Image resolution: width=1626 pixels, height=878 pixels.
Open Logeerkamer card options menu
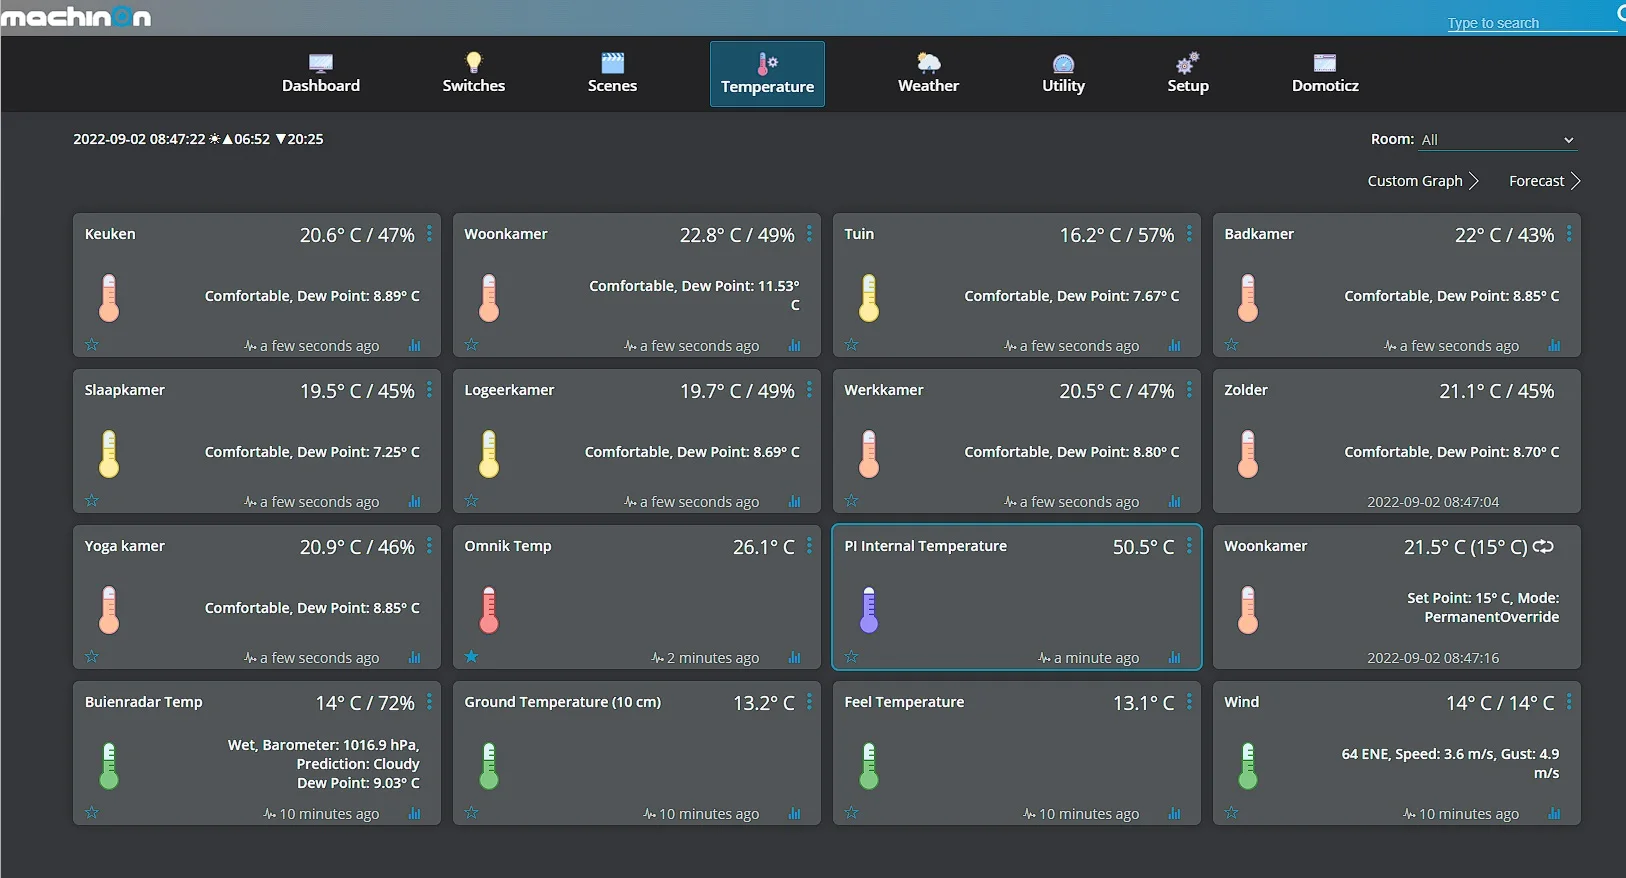coord(810,390)
